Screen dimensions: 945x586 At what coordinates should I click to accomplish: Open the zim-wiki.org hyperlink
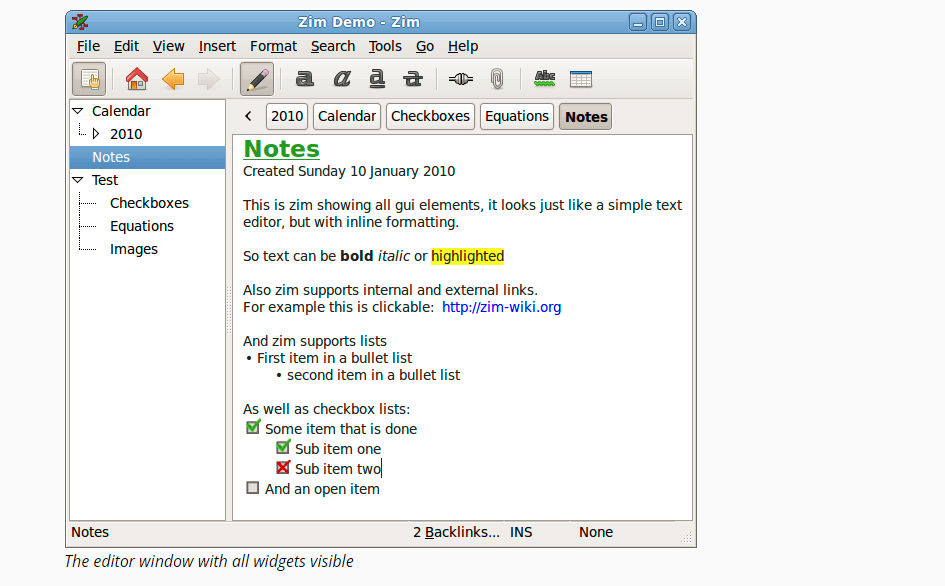tap(501, 307)
